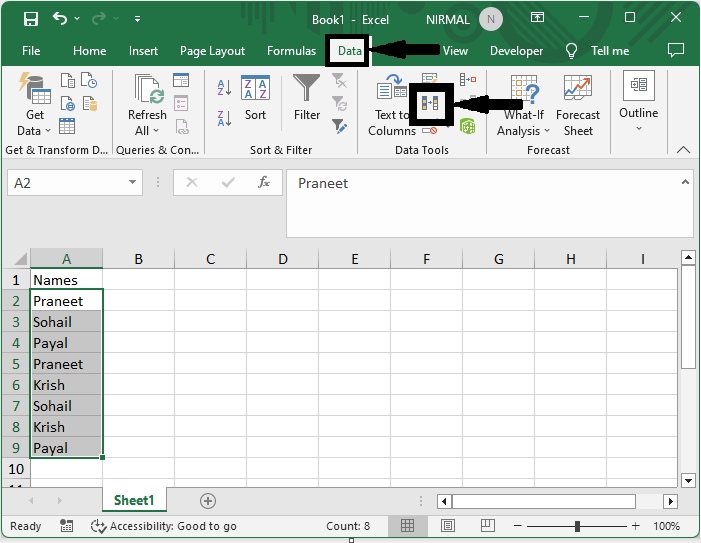Click the Flash Fill icon
Screen dimensions: 701x543
(x=429, y=79)
